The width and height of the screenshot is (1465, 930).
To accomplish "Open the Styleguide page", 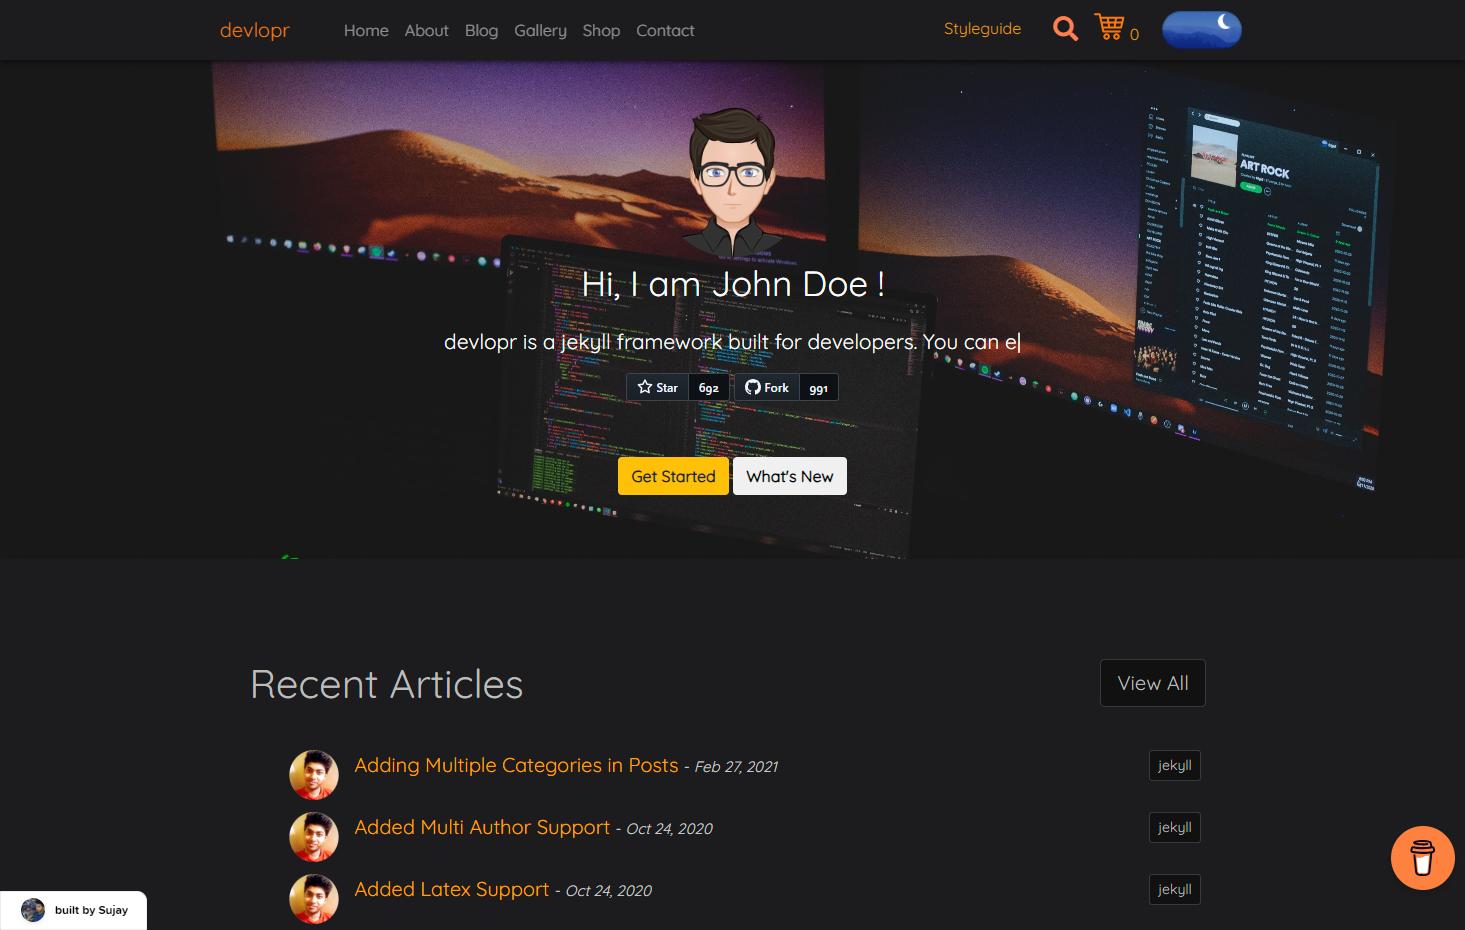I will point(981,29).
